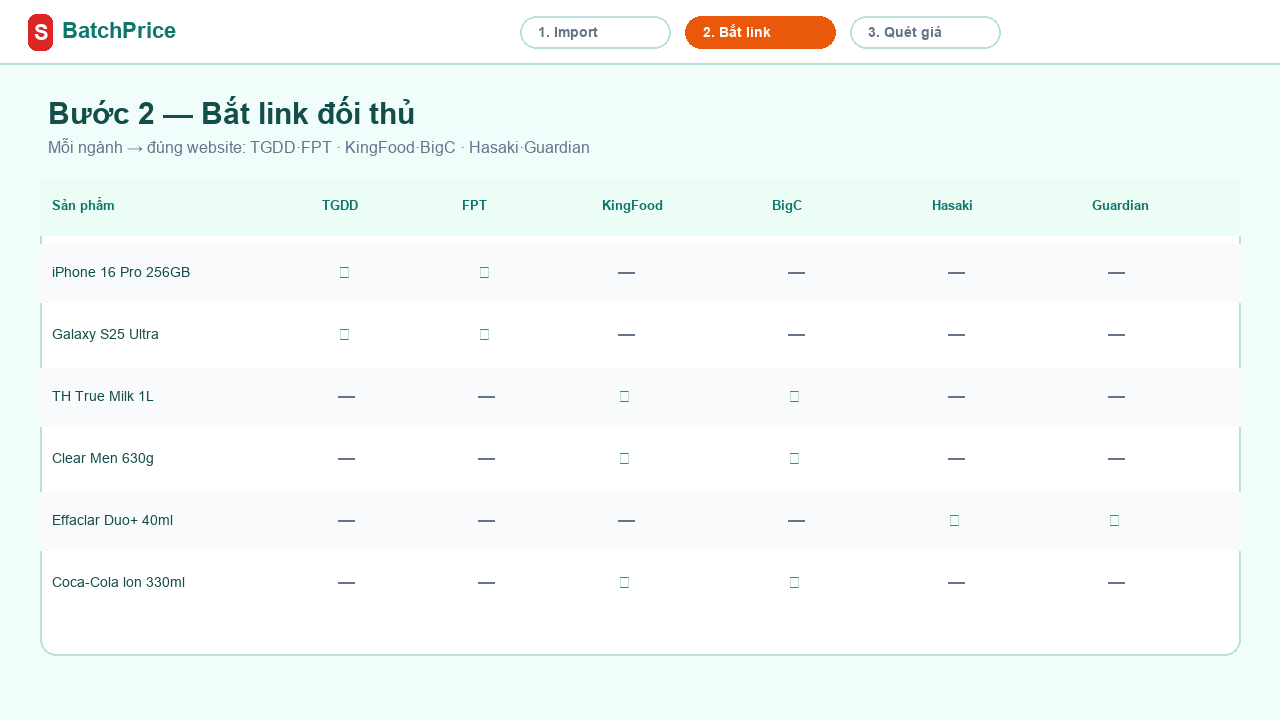The width and height of the screenshot is (1280, 720).
Task: Select the Effaclar Duo+ 40ml product name
Action: [113, 520]
